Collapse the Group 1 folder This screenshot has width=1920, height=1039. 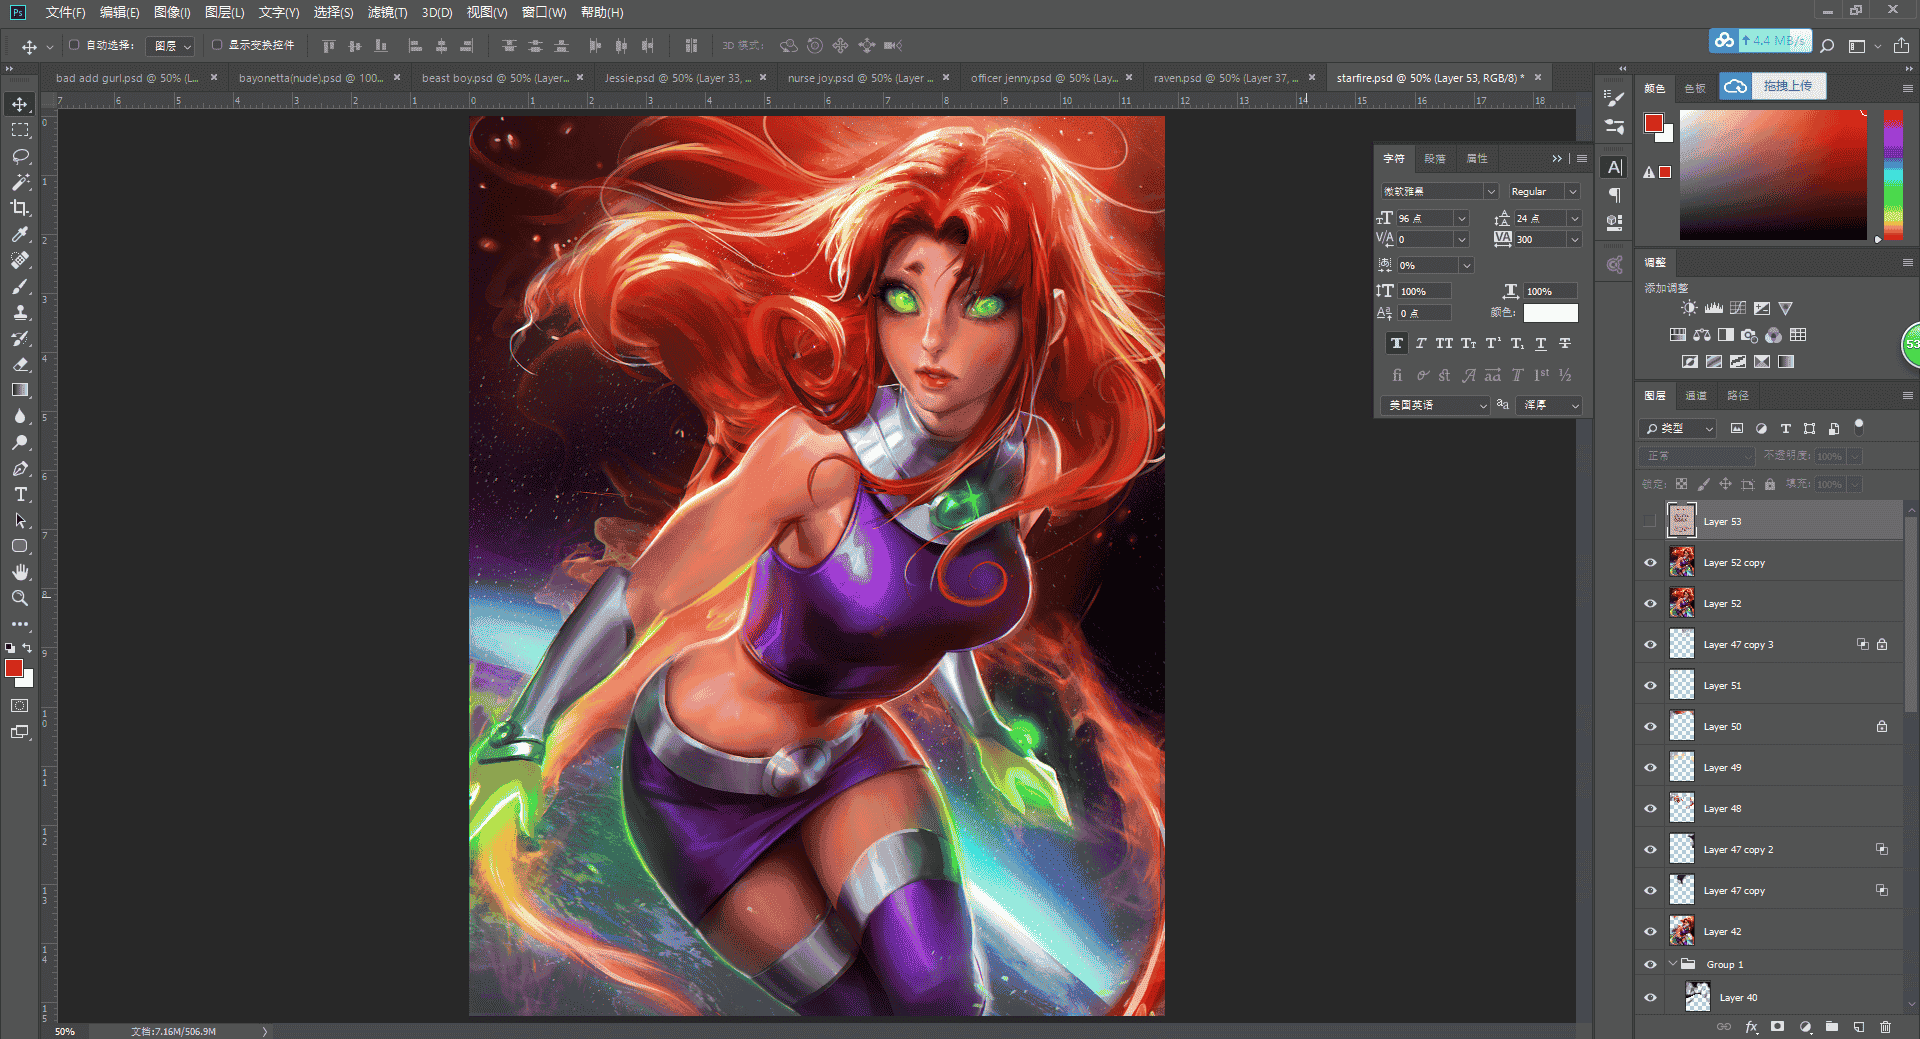[x=1672, y=964]
